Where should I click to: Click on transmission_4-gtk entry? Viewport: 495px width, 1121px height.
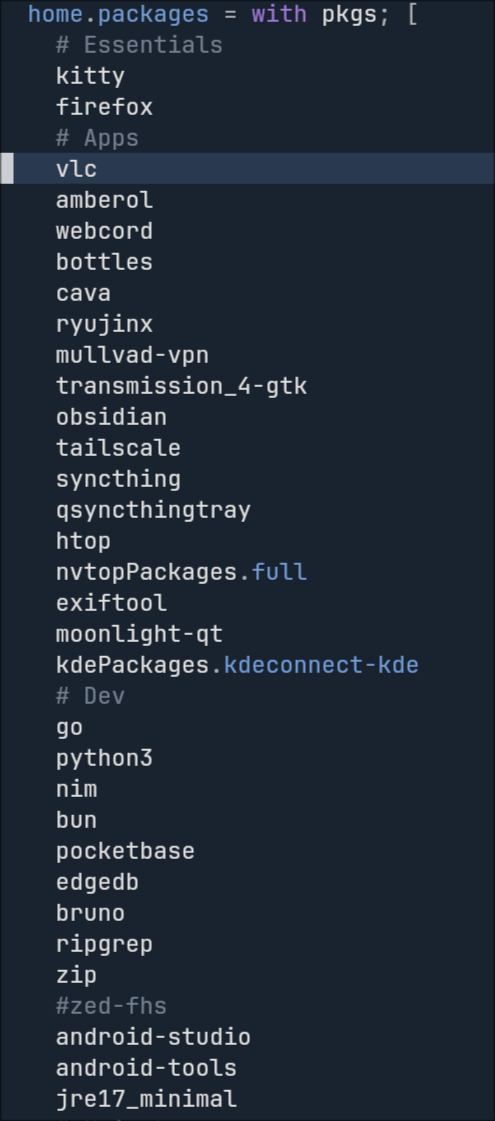[182, 386]
